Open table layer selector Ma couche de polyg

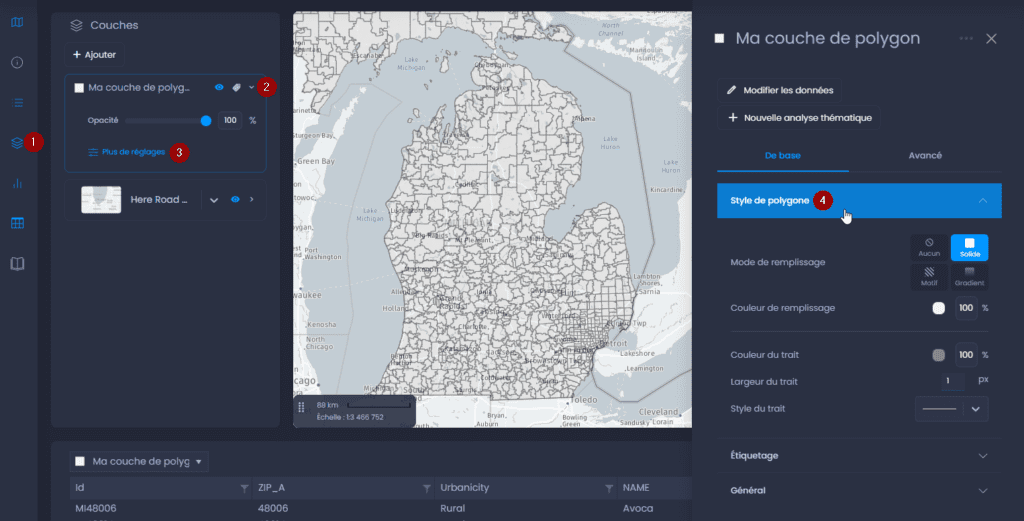coord(139,462)
